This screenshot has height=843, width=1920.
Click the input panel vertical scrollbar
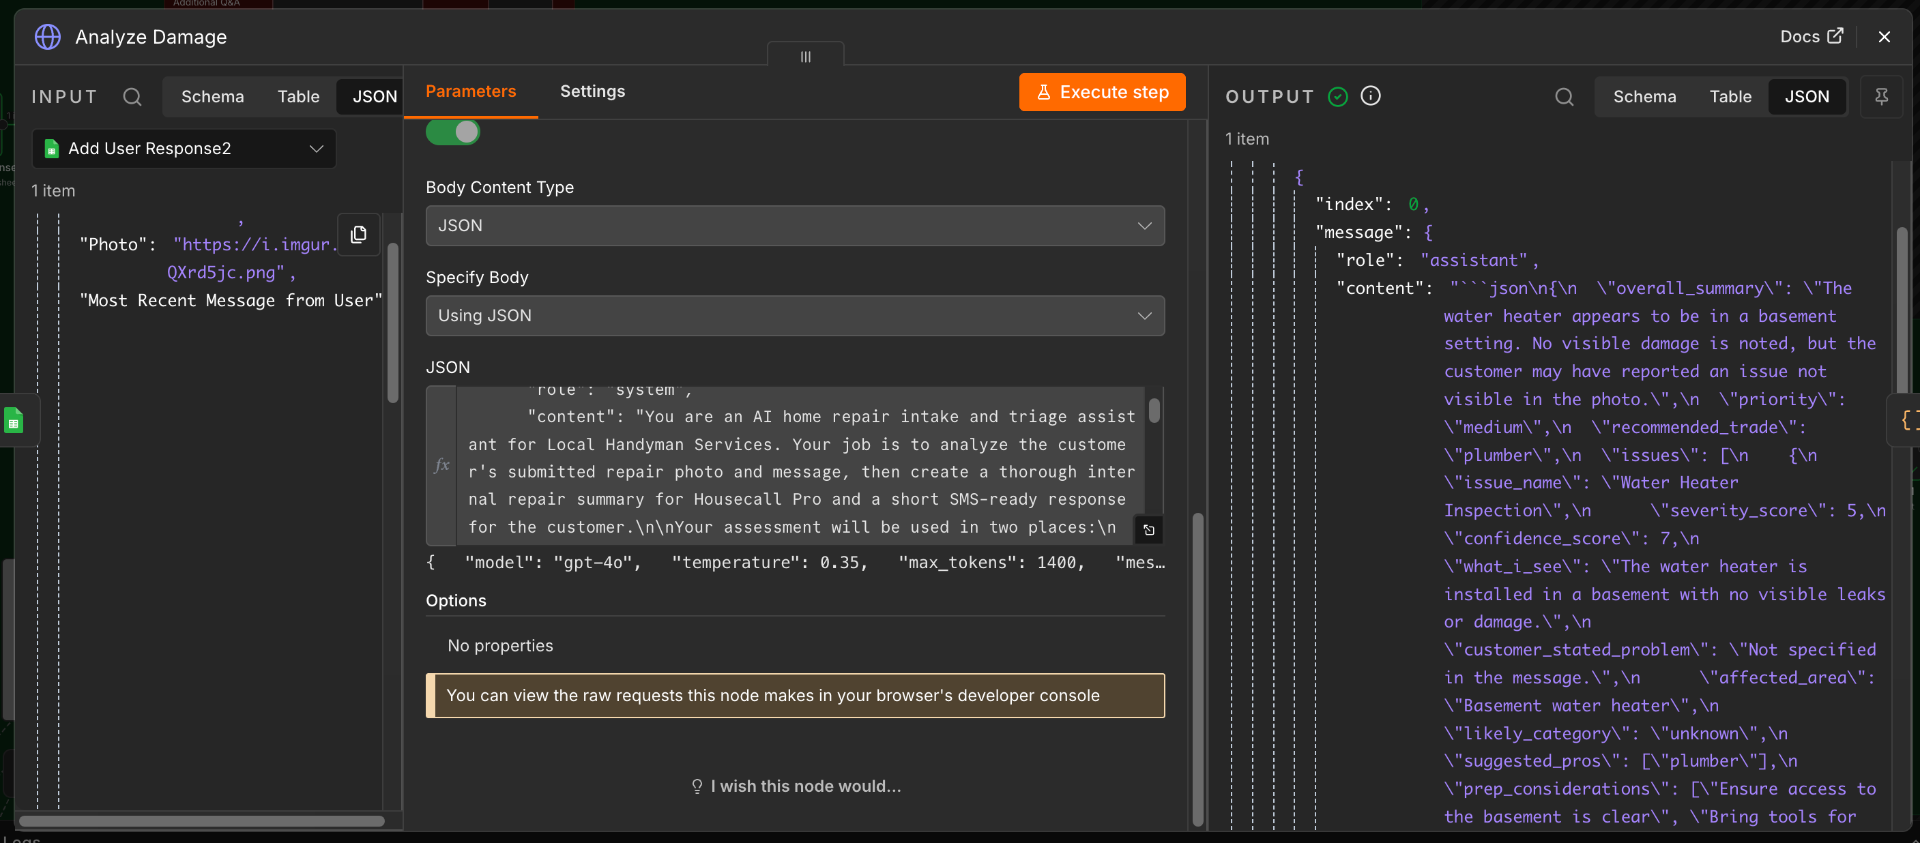coord(393,323)
